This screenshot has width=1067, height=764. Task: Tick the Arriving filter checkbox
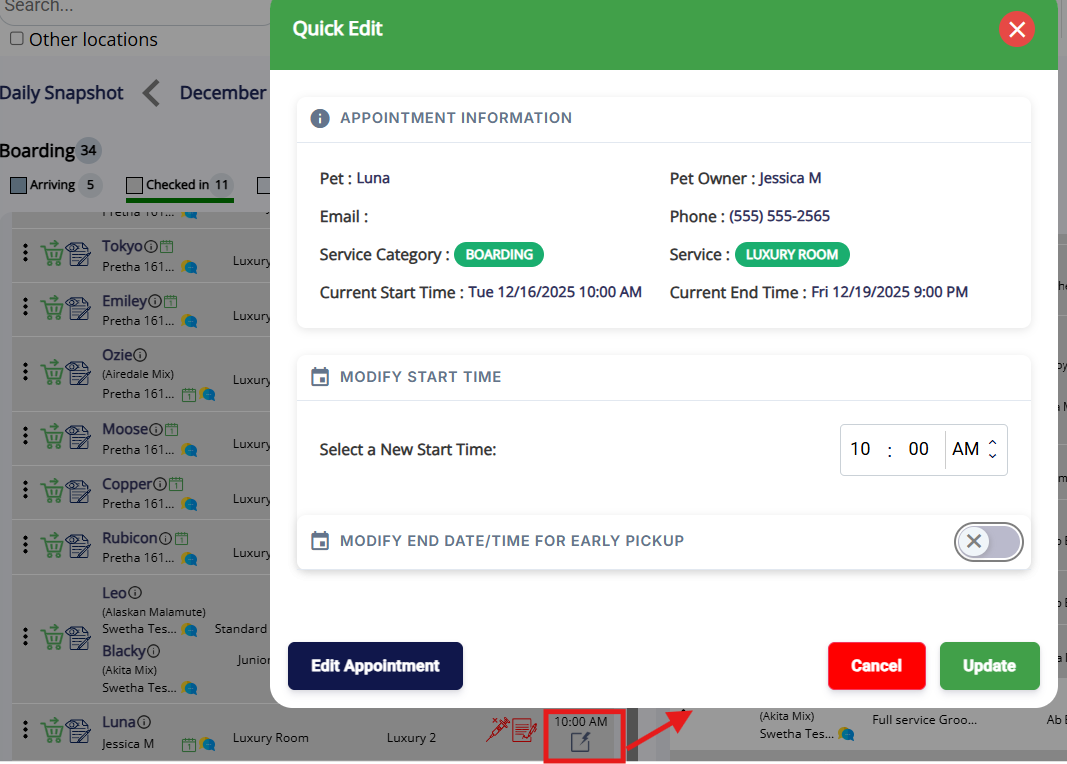[18, 185]
